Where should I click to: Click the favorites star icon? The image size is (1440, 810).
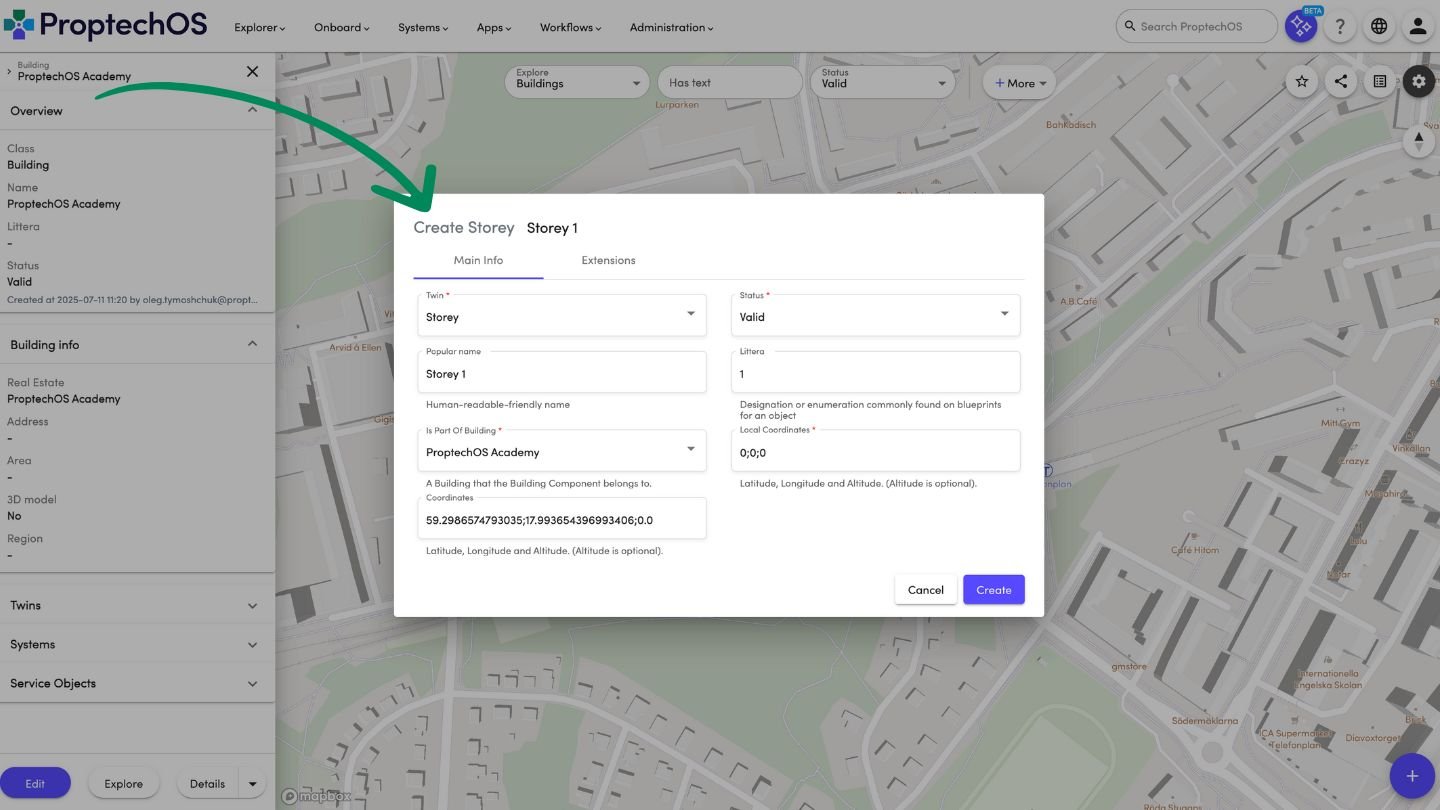[1301, 82]
